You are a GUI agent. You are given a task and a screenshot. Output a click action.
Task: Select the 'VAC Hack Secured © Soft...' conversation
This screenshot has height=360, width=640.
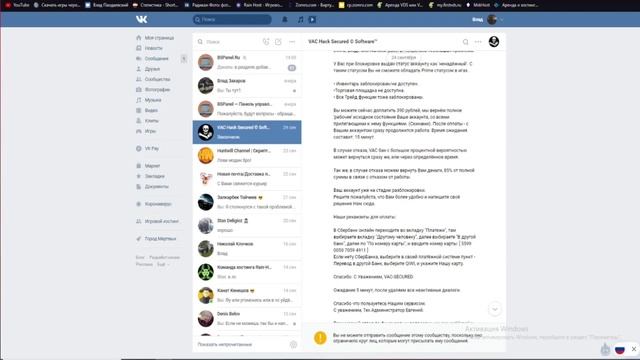point(247,132)
